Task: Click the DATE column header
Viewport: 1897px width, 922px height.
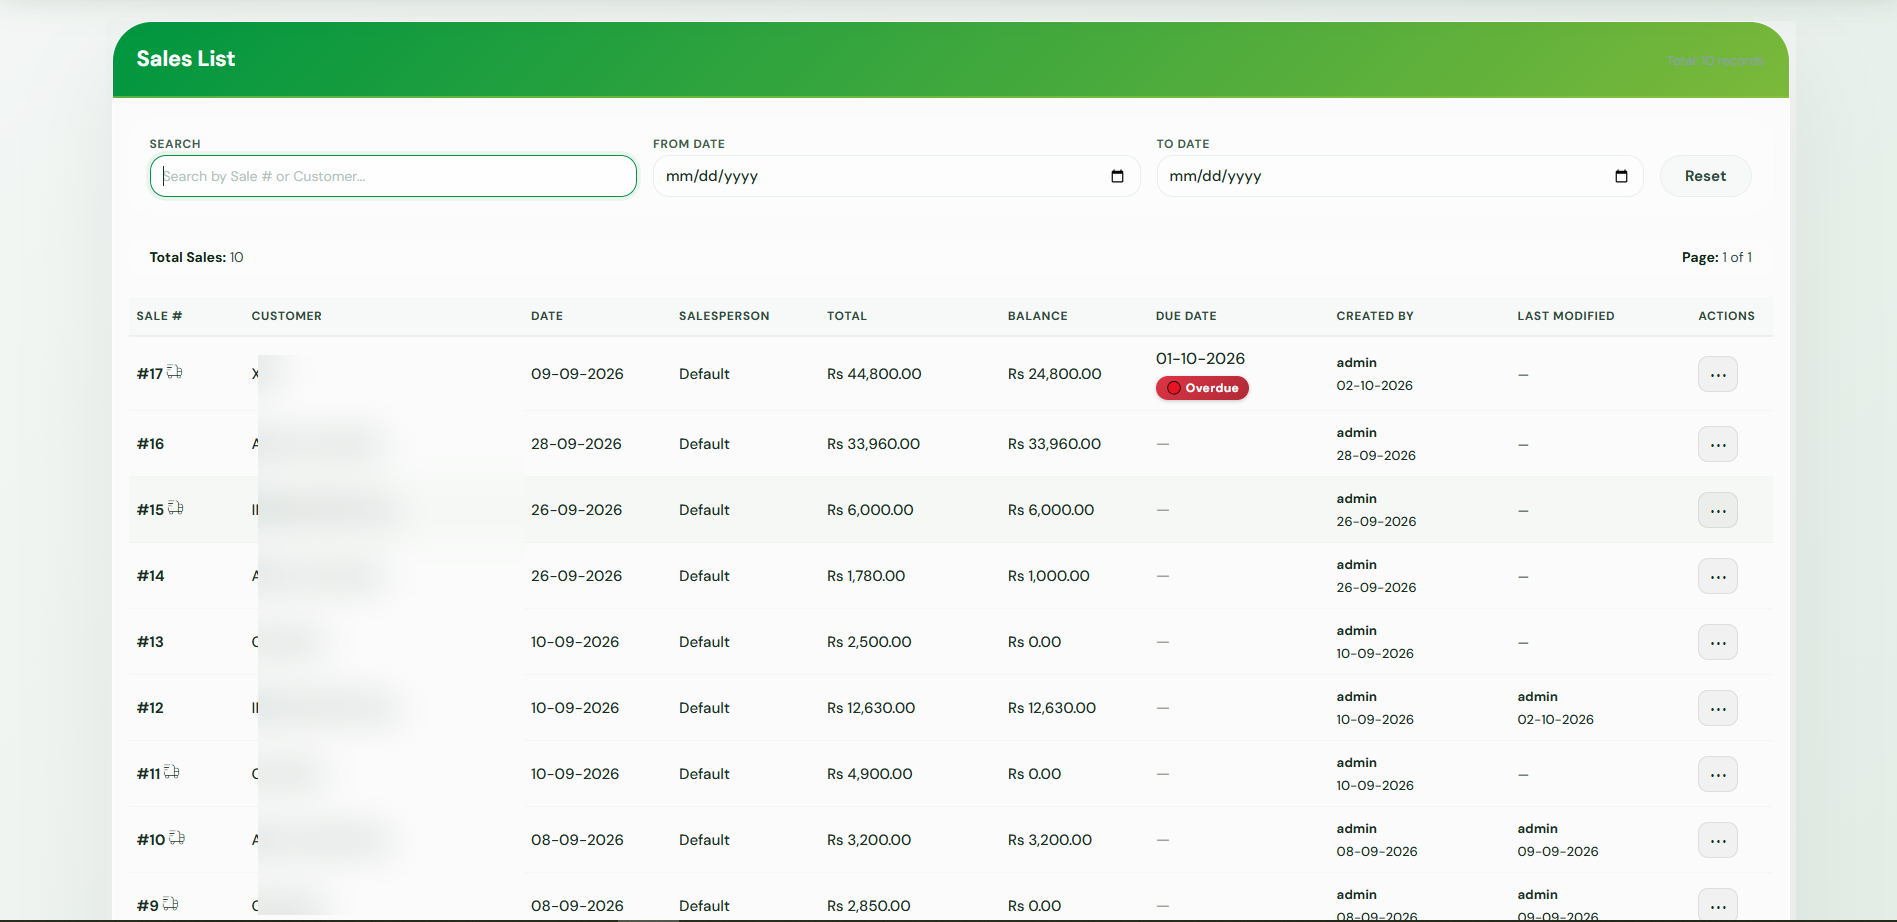Action: (x=547, y=316)
